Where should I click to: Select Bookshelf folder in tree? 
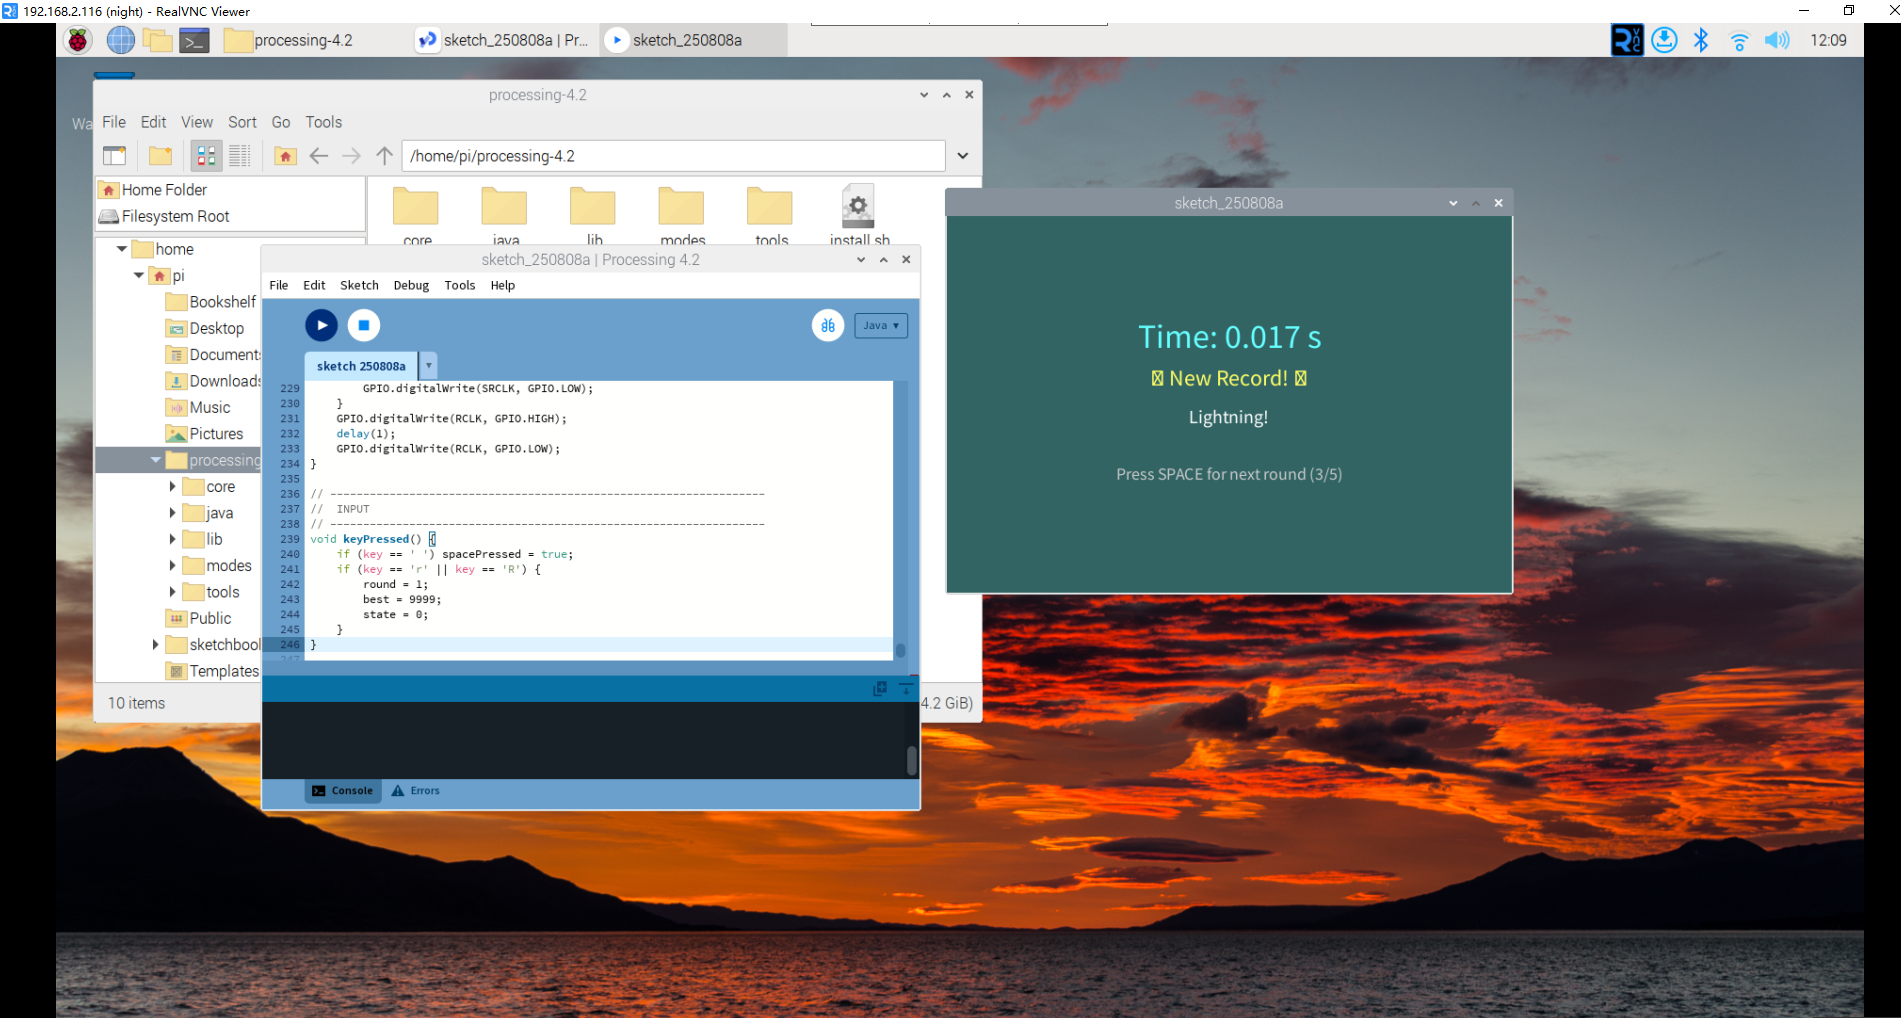pos(212,302)
